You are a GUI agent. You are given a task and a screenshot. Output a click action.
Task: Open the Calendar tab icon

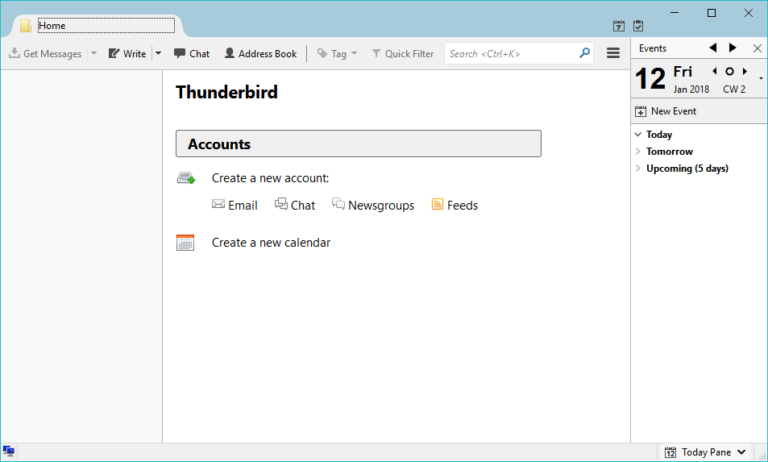coord(618,26)
